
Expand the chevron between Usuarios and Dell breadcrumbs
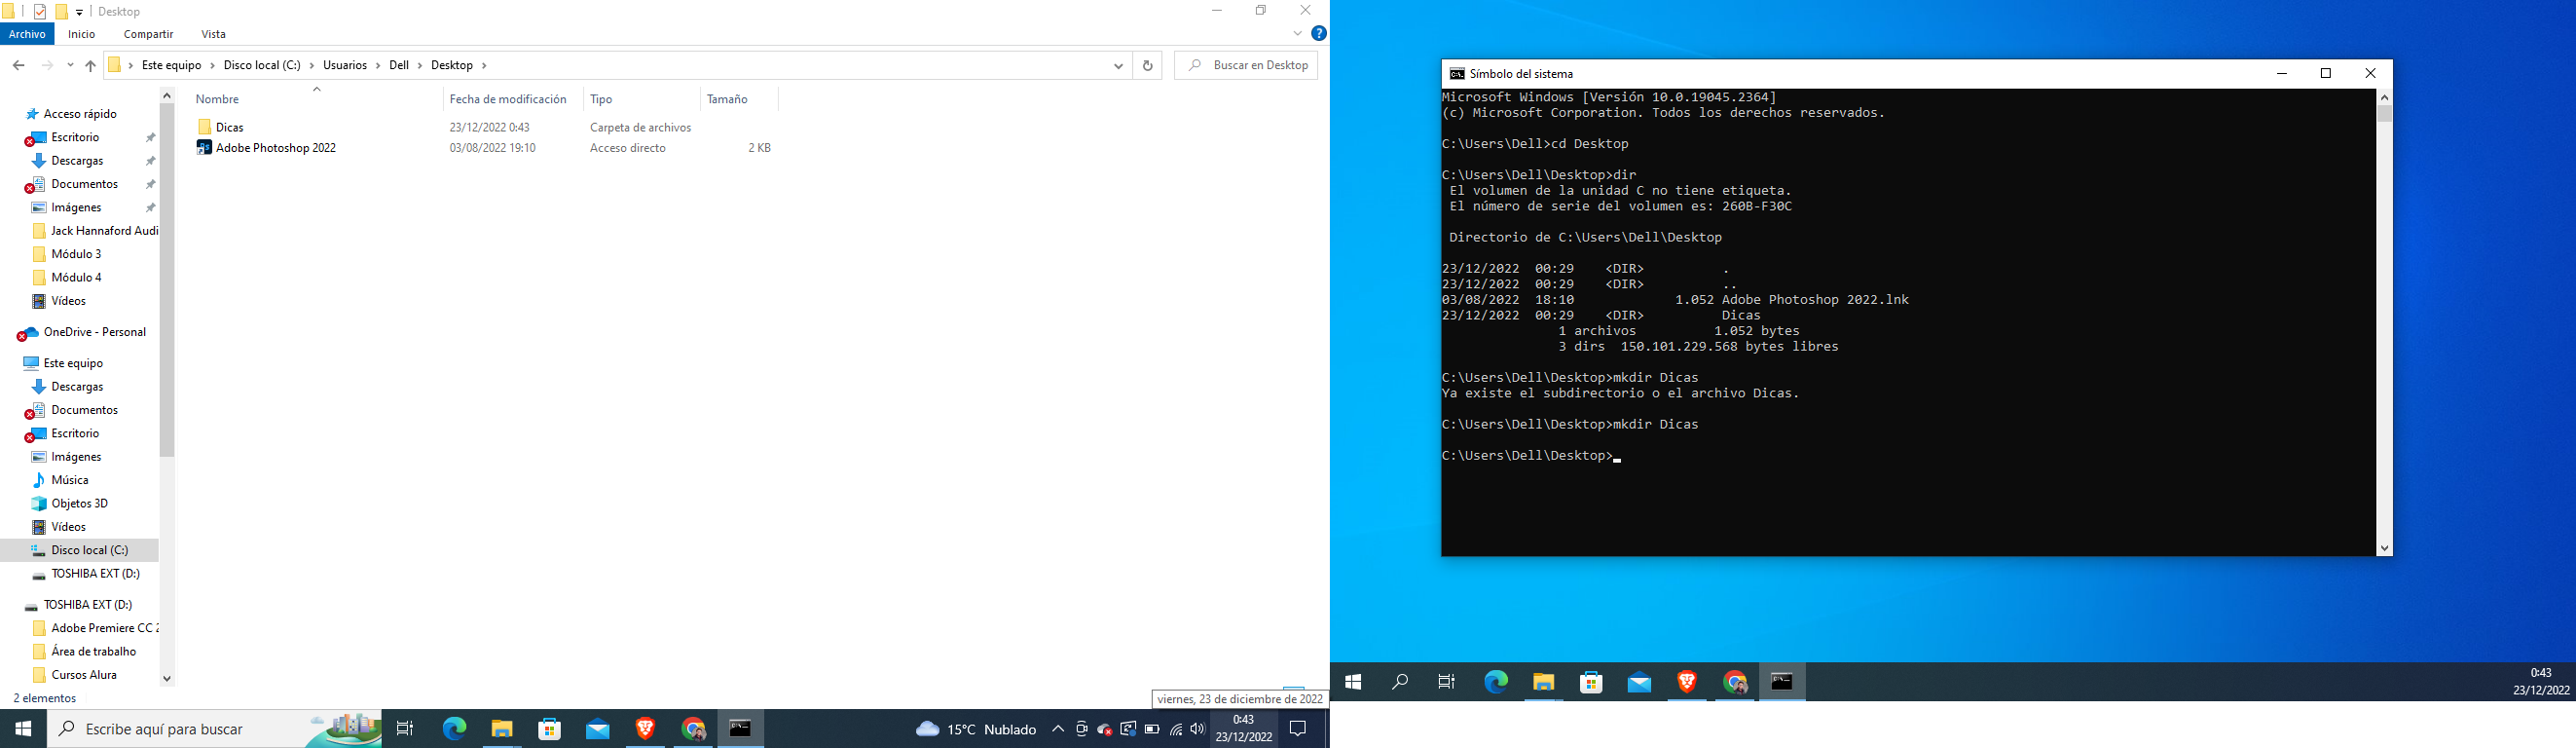pos(378,65)
